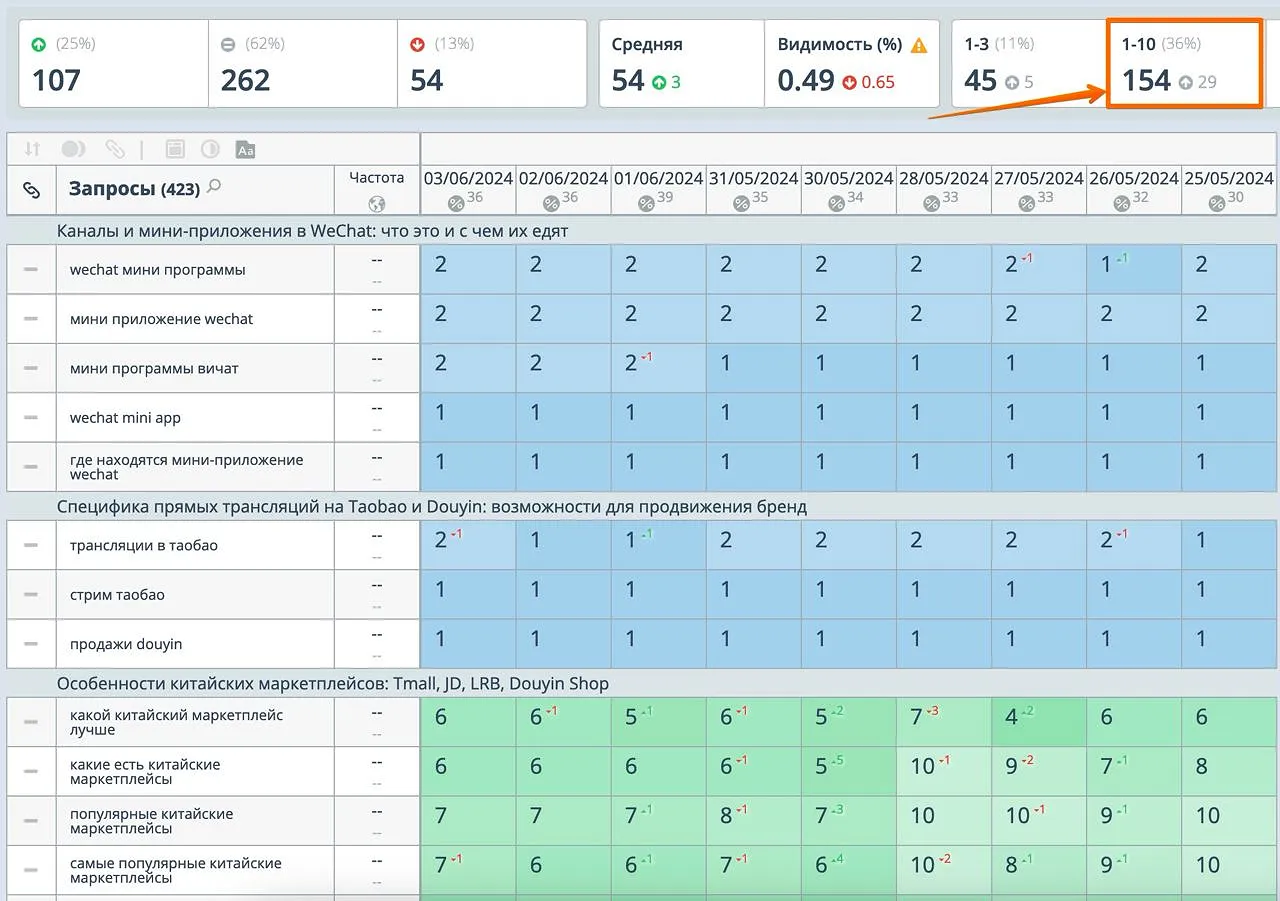Click the magnifier icon beside Запросы

[x=214, y=187]
